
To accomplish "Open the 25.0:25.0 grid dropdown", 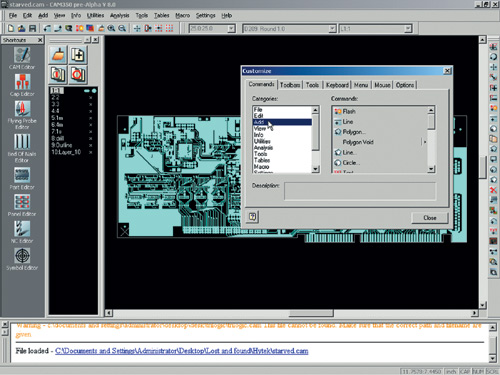I will pyautogui.click(x=231, y=29).
